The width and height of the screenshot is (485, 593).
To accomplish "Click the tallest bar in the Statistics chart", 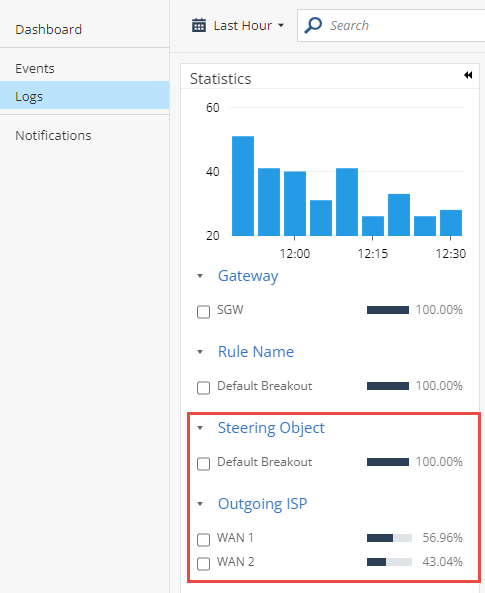I will tap(243, 186).
